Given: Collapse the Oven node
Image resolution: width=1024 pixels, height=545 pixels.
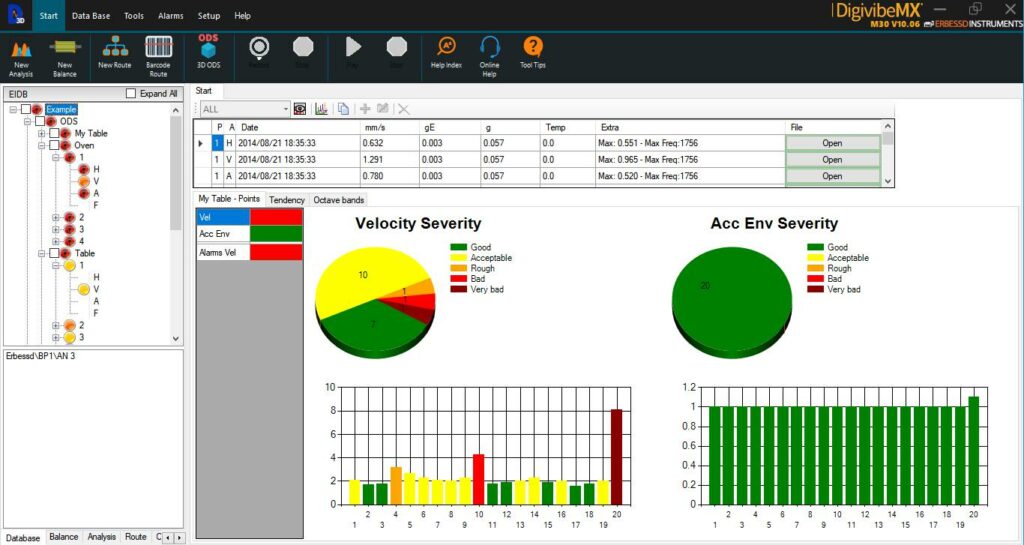Looking at the screenshot, I should [x=42, y=146].
